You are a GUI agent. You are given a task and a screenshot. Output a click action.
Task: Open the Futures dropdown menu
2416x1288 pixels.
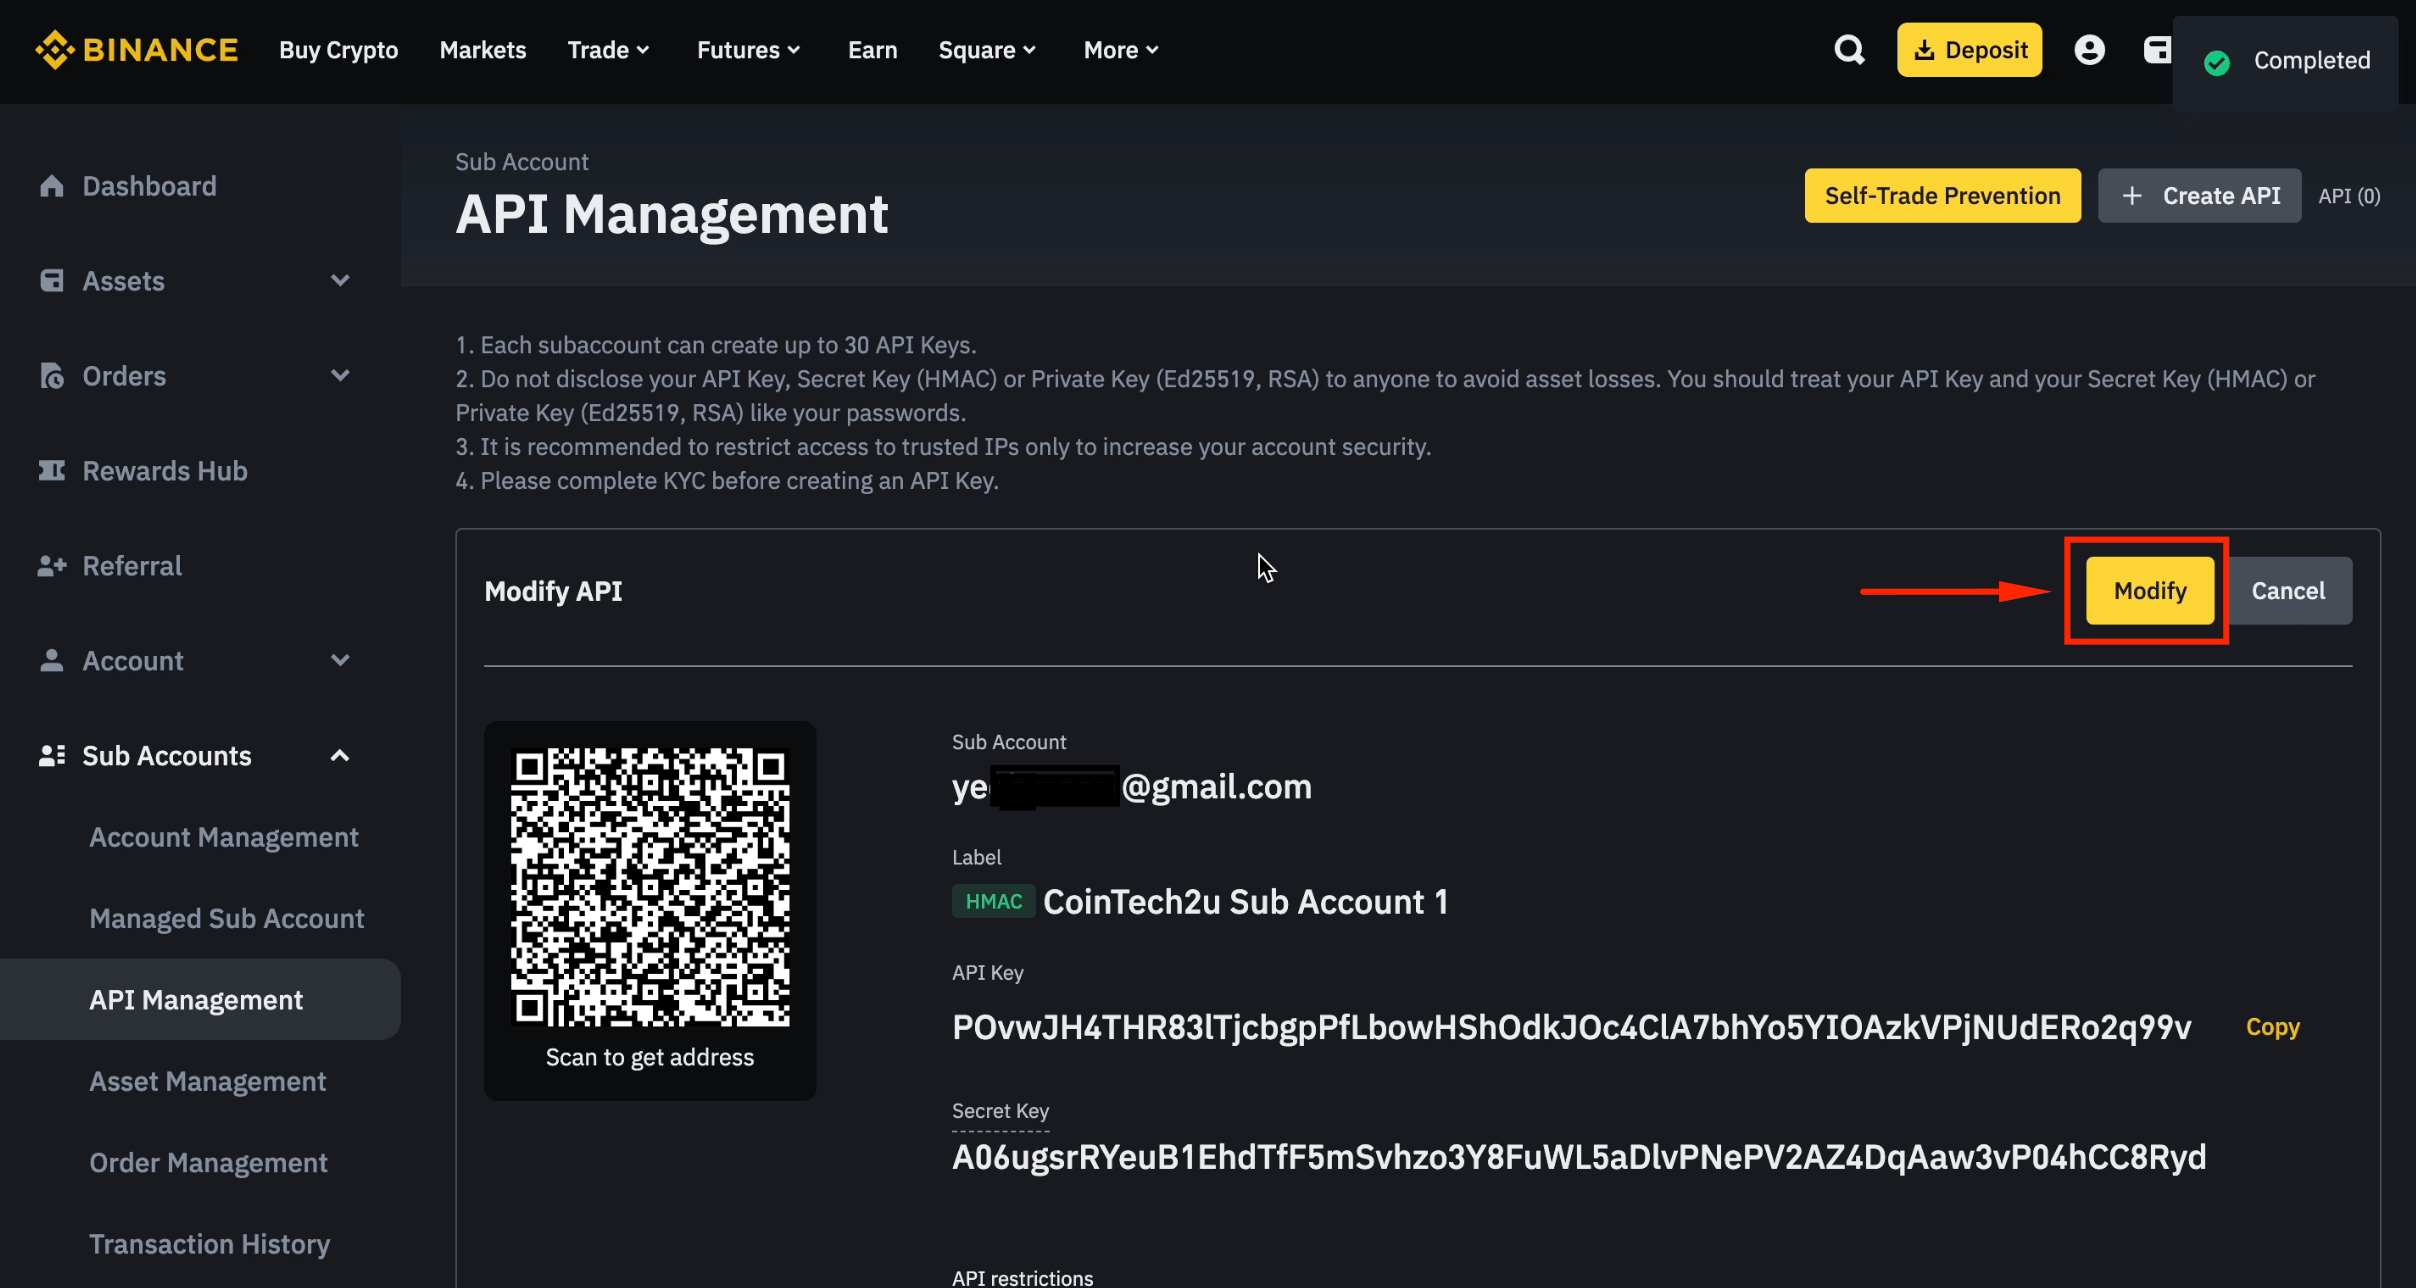[748, 50]
